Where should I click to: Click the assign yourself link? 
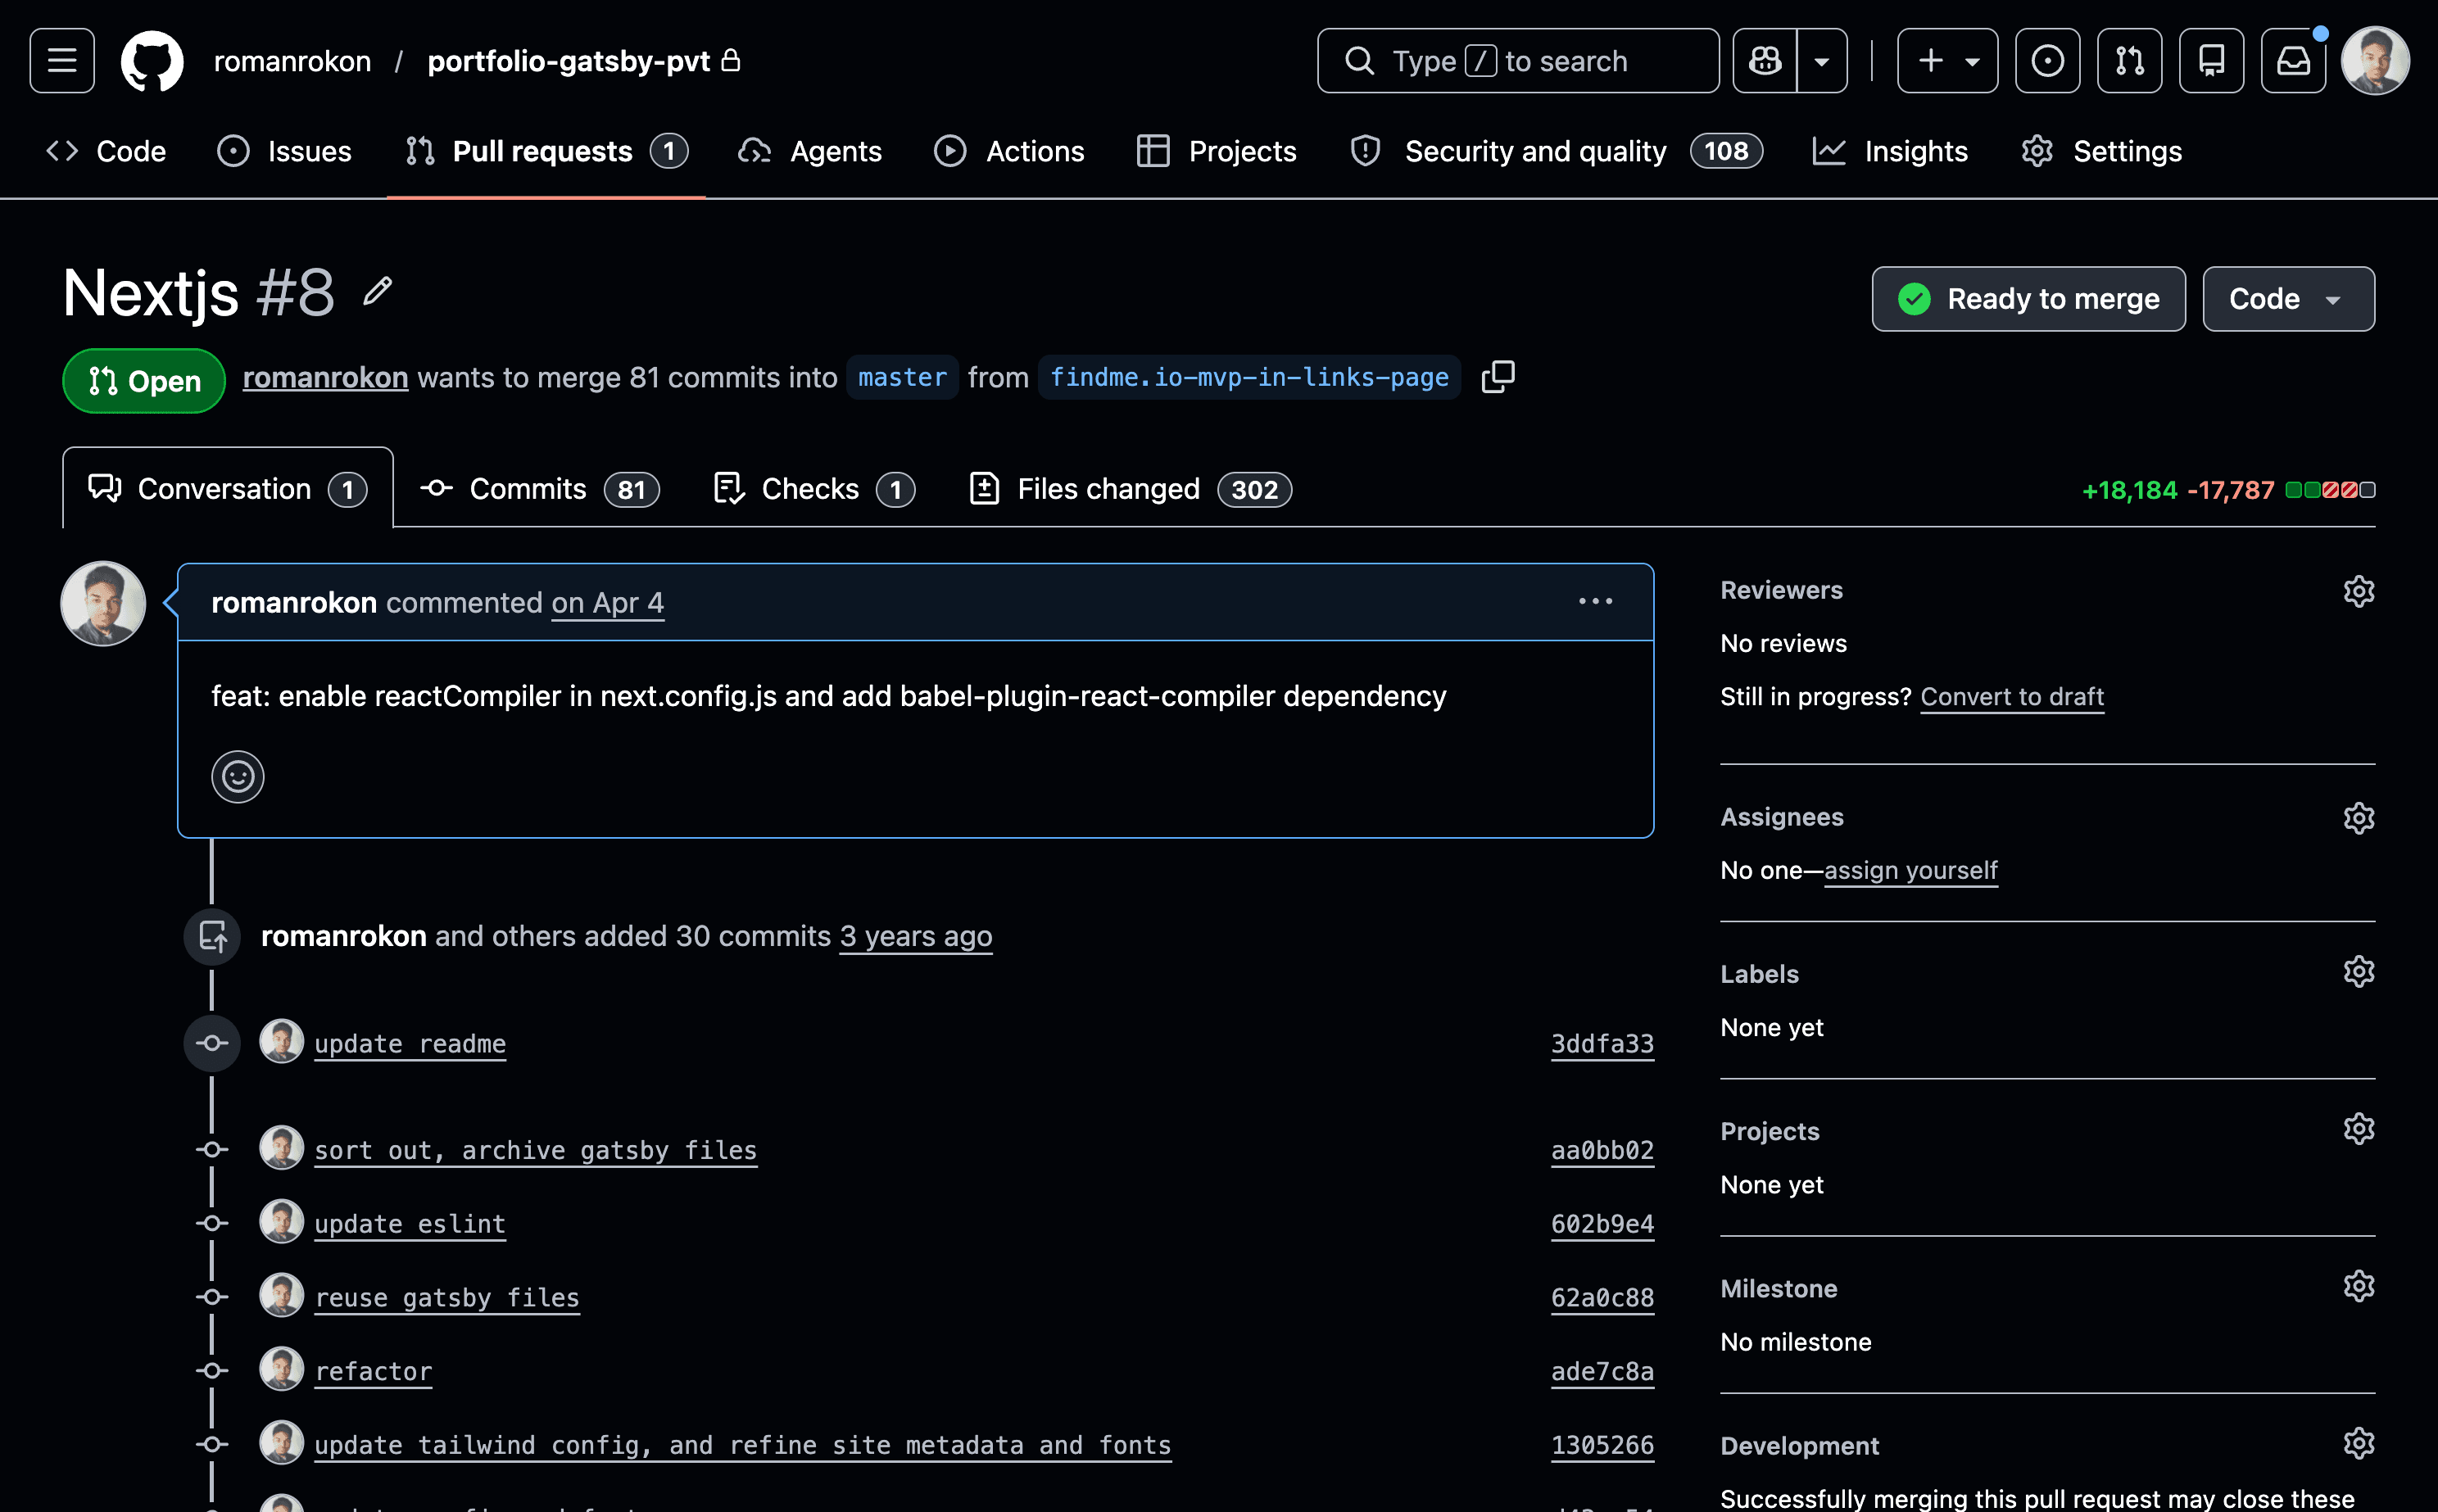[1910, 871]
